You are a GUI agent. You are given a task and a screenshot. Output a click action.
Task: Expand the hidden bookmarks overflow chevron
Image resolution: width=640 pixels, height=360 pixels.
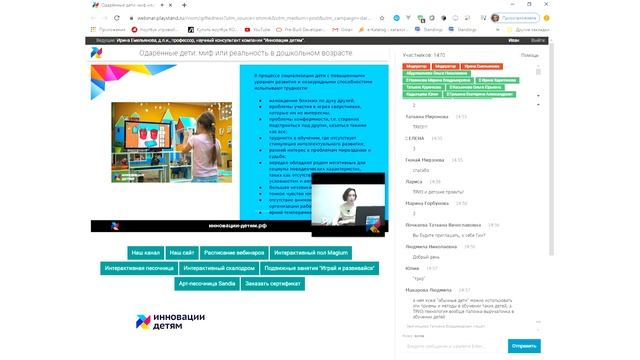(498, 30)
